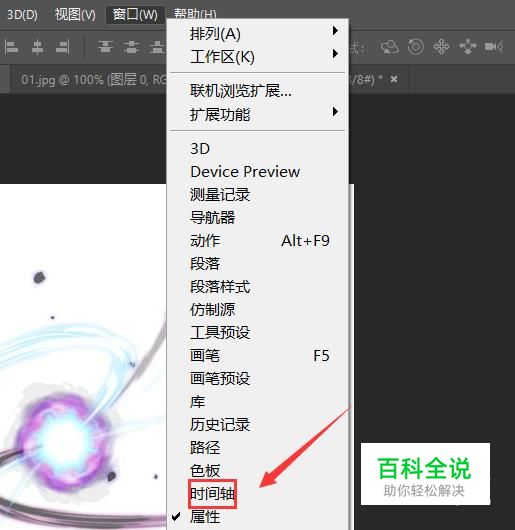Expand the 扩展功能 submenu
The image size is (515, 530).
click(259, 114)
